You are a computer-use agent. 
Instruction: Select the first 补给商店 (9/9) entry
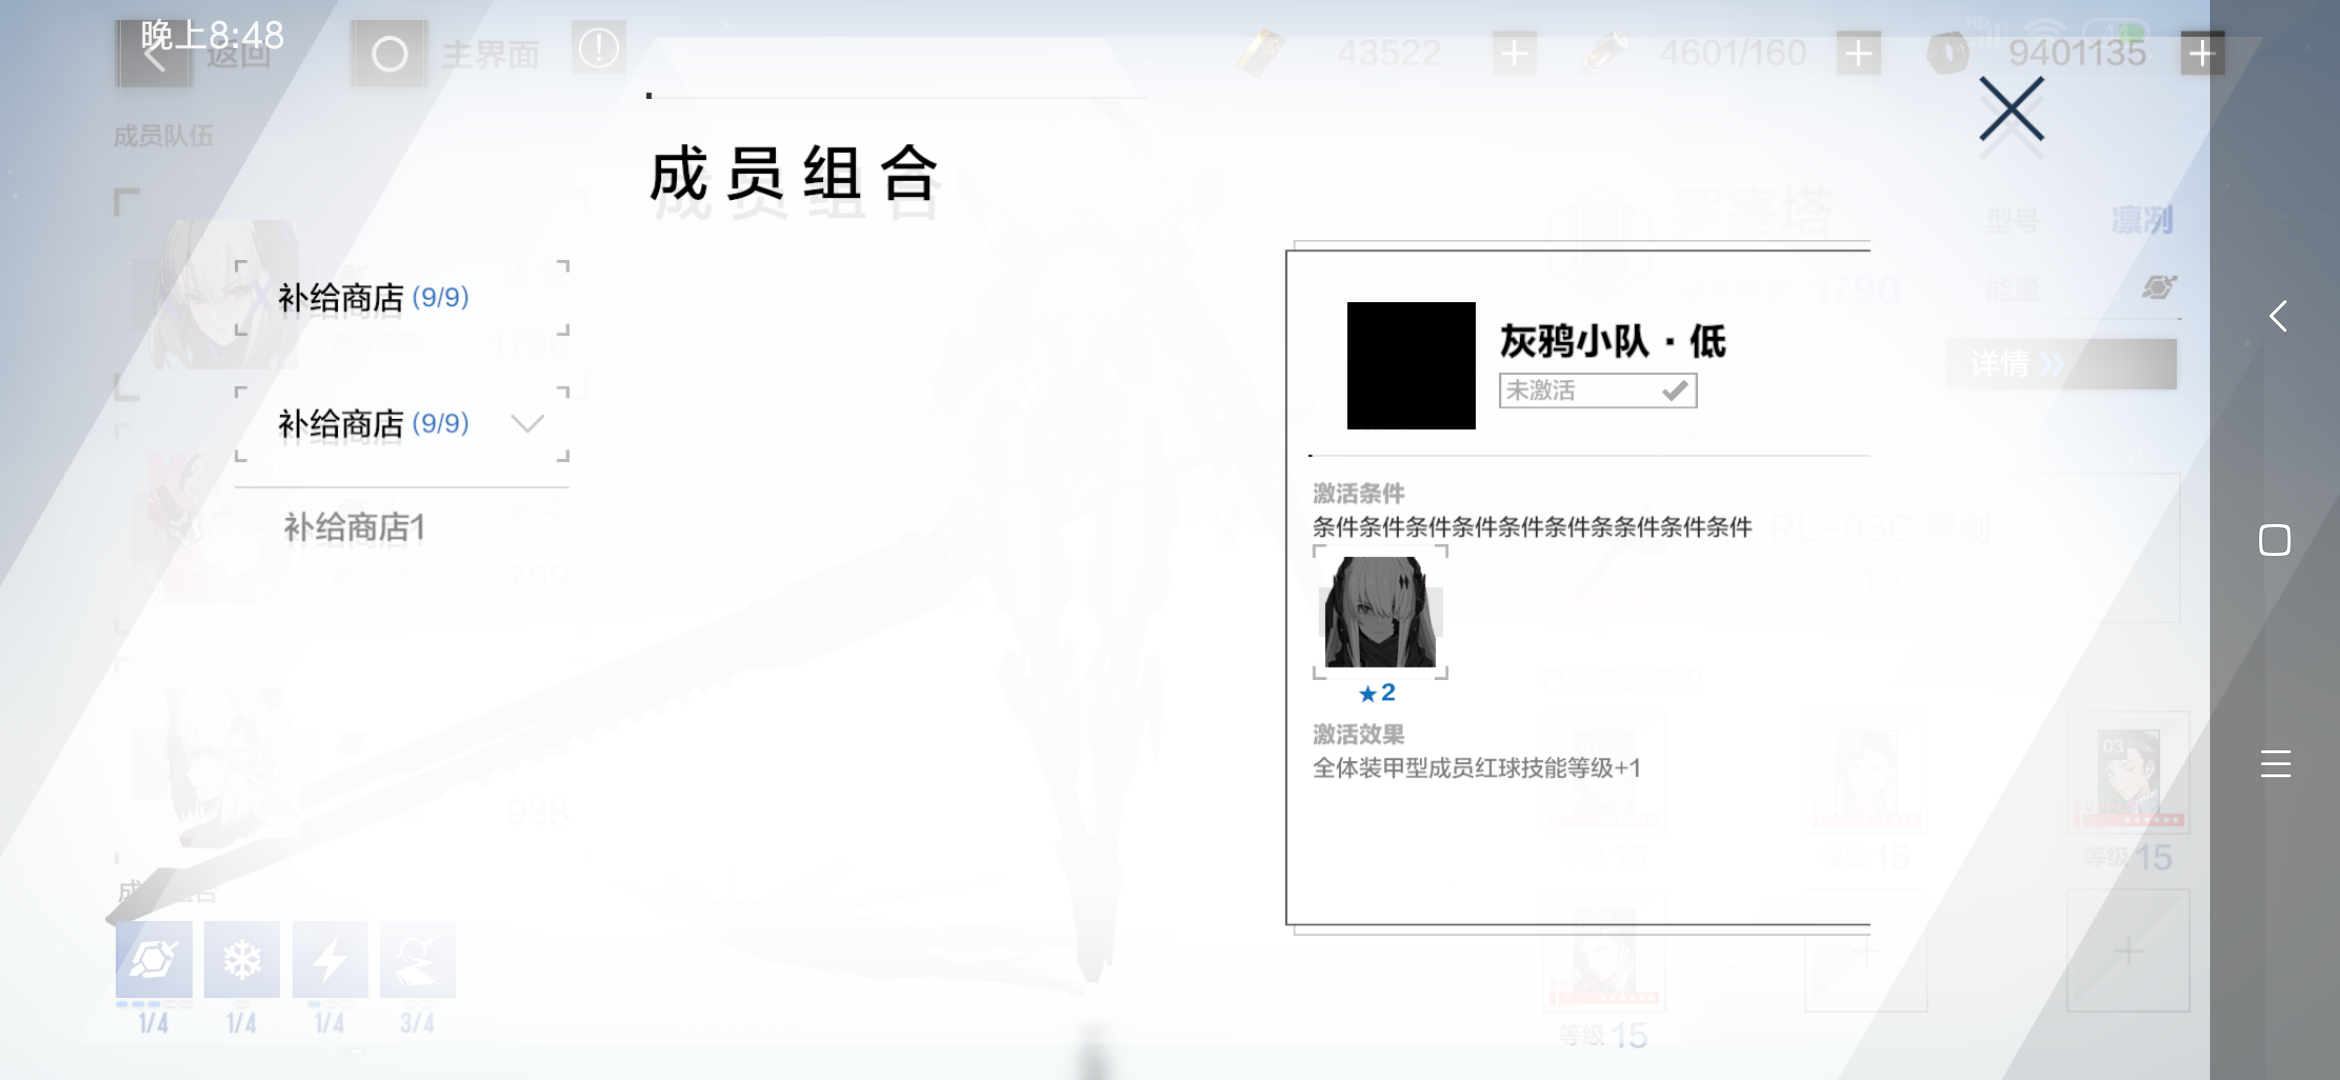pyautogui.click(x=402, y=298)
